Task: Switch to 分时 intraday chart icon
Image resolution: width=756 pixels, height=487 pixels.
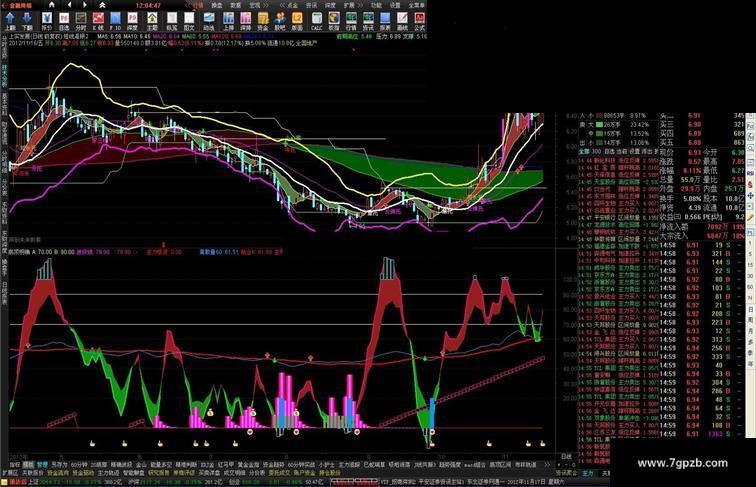Action: 81,19
